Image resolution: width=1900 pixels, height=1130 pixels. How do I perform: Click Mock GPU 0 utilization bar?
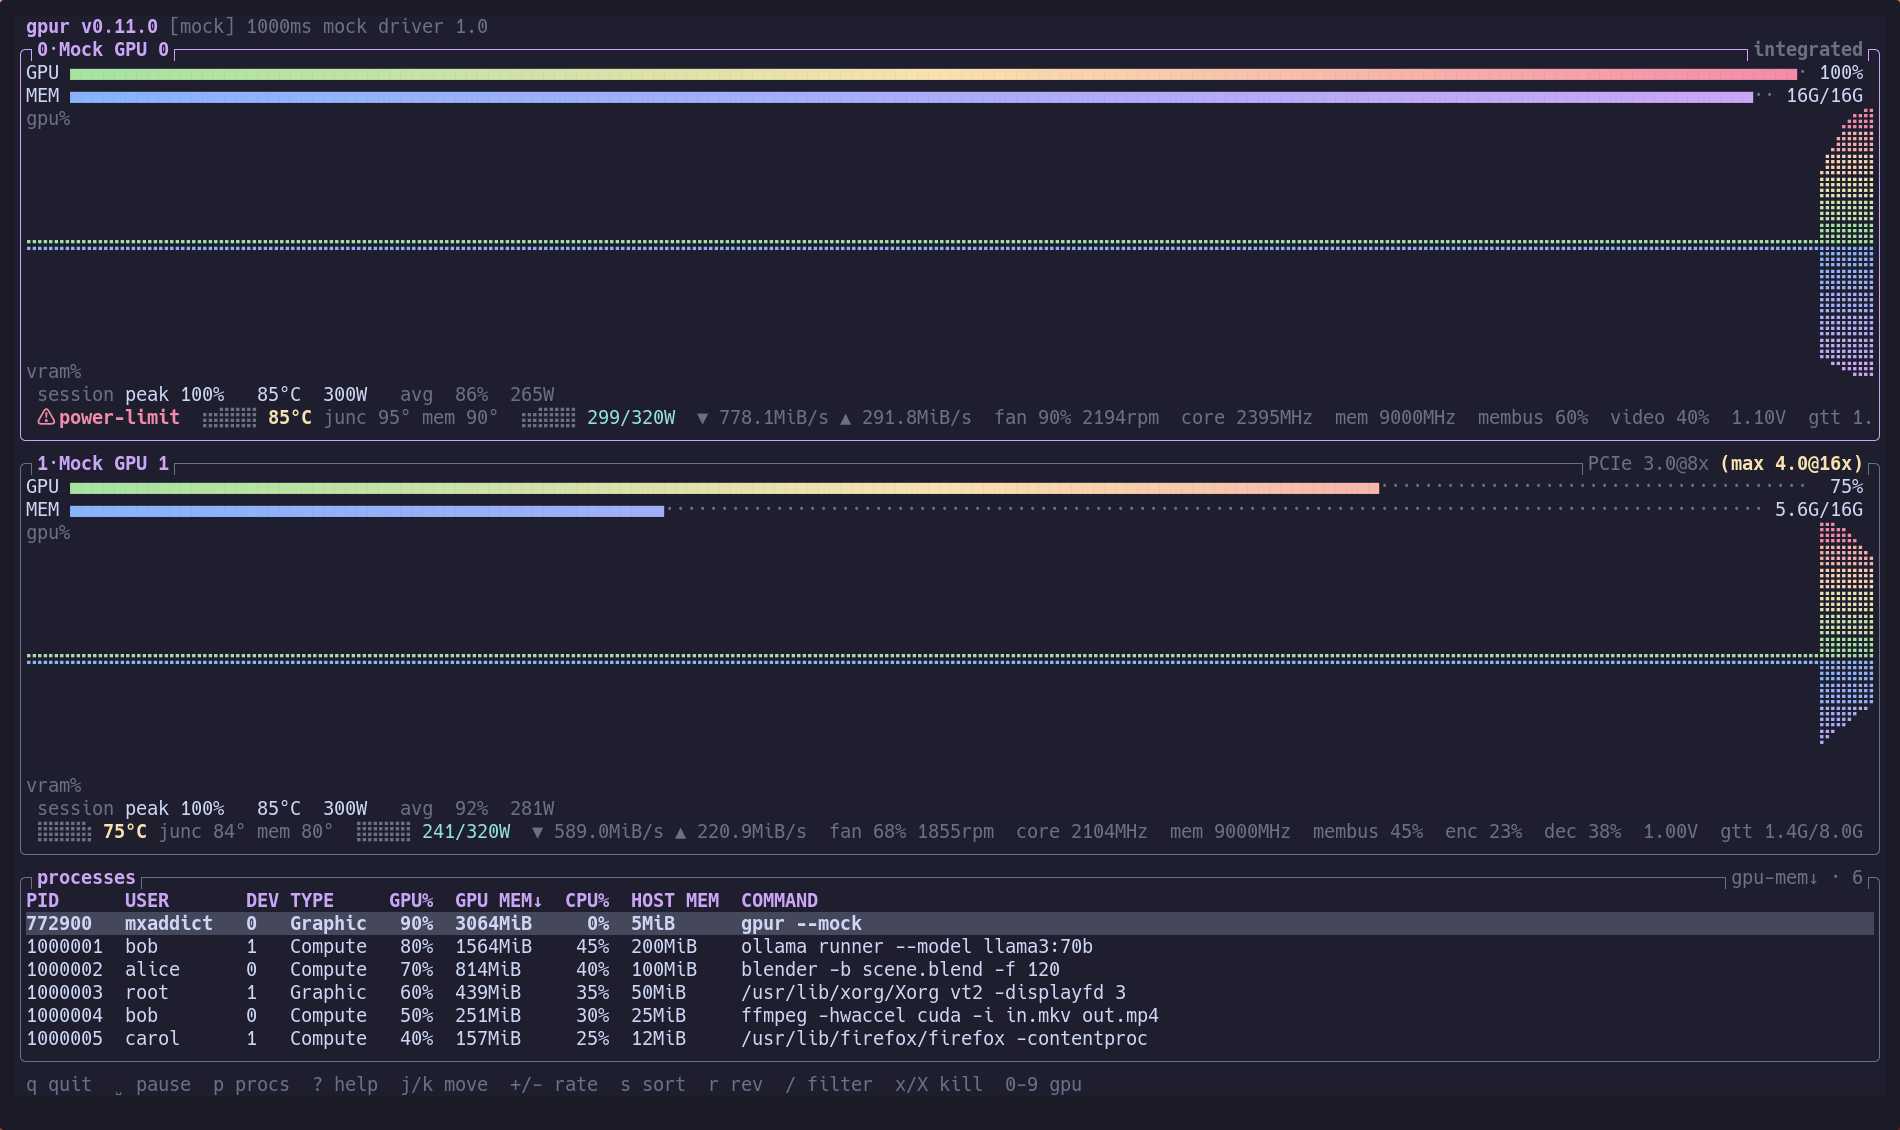(x=937, y=73)
